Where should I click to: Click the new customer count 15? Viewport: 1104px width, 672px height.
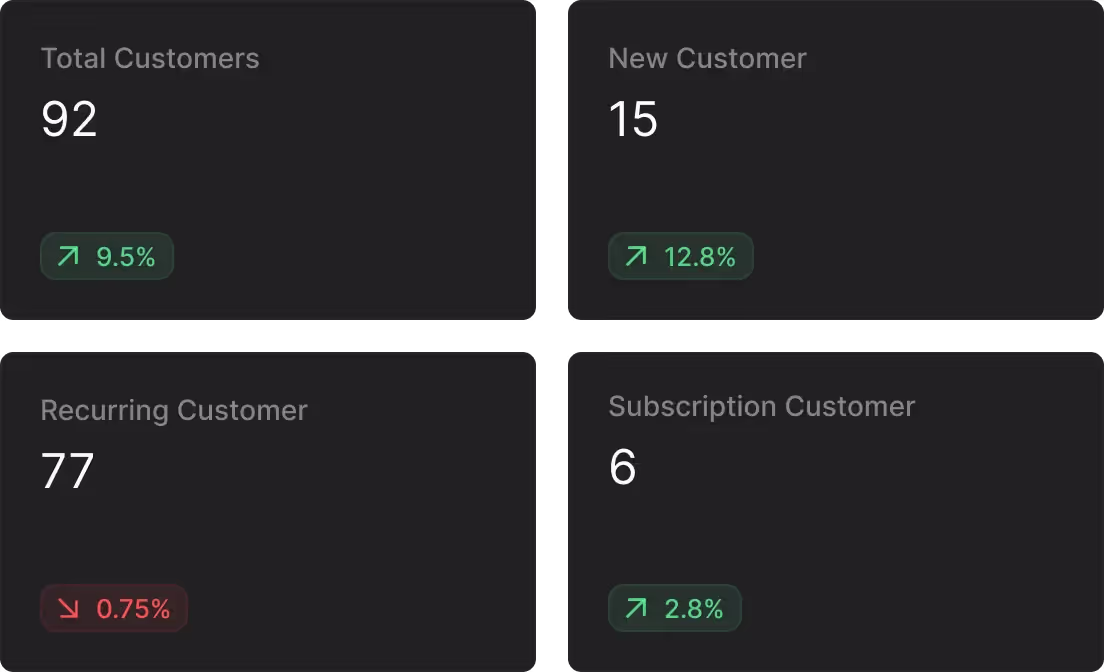click(633, 119)
